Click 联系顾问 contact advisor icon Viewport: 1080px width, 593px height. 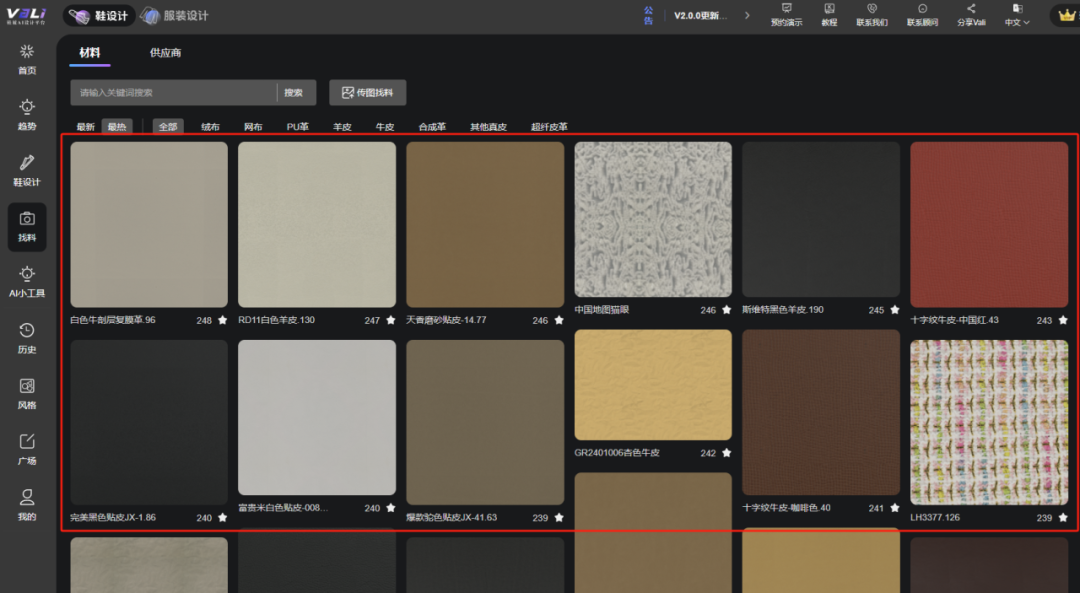point(922,15)
